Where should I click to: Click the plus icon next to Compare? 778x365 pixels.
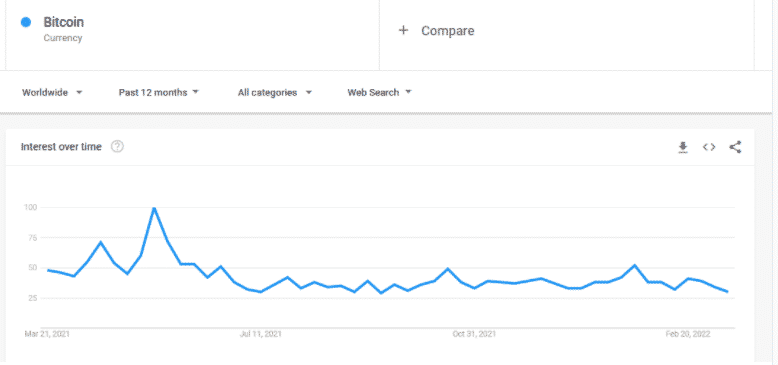(403, 31)
